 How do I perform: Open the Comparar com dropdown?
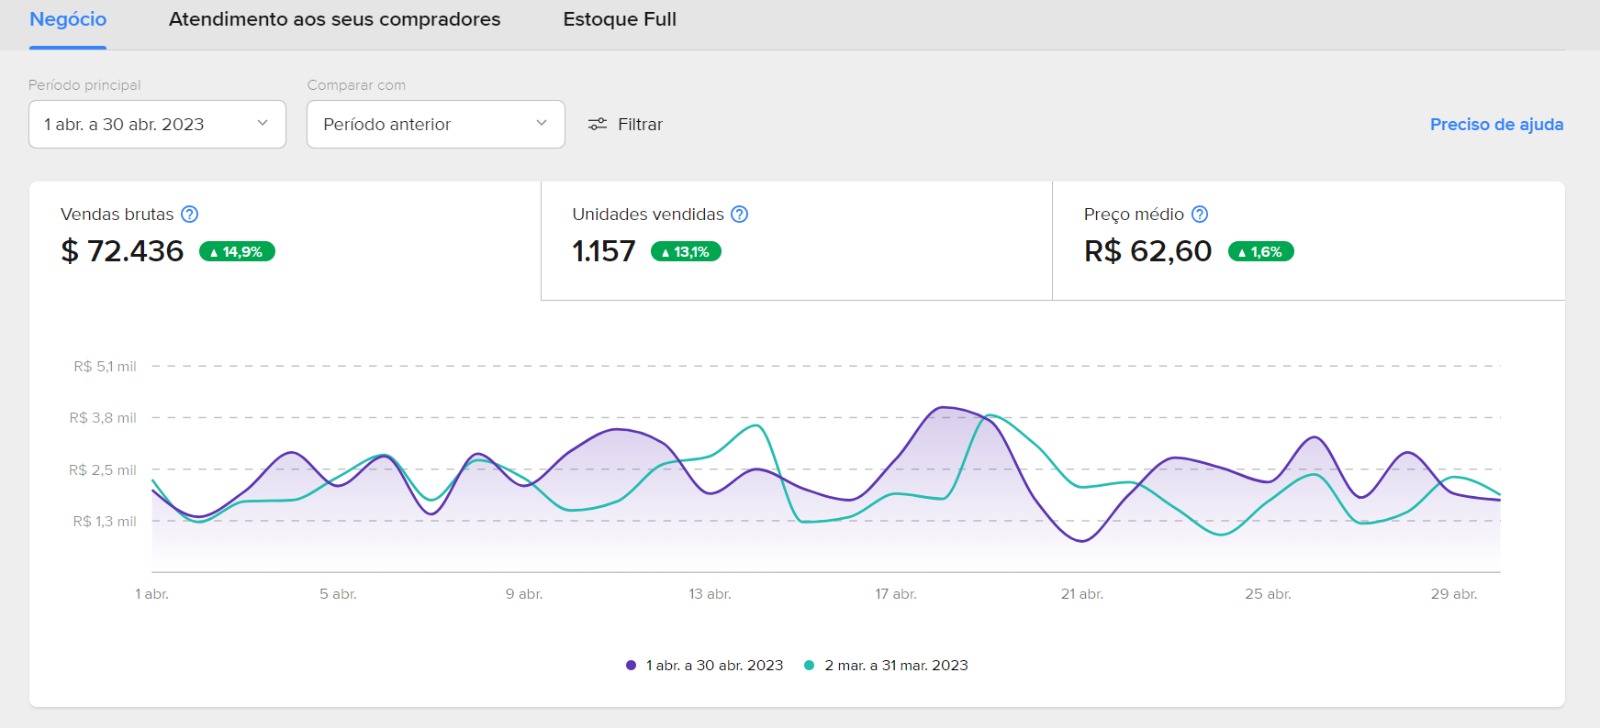435,124
